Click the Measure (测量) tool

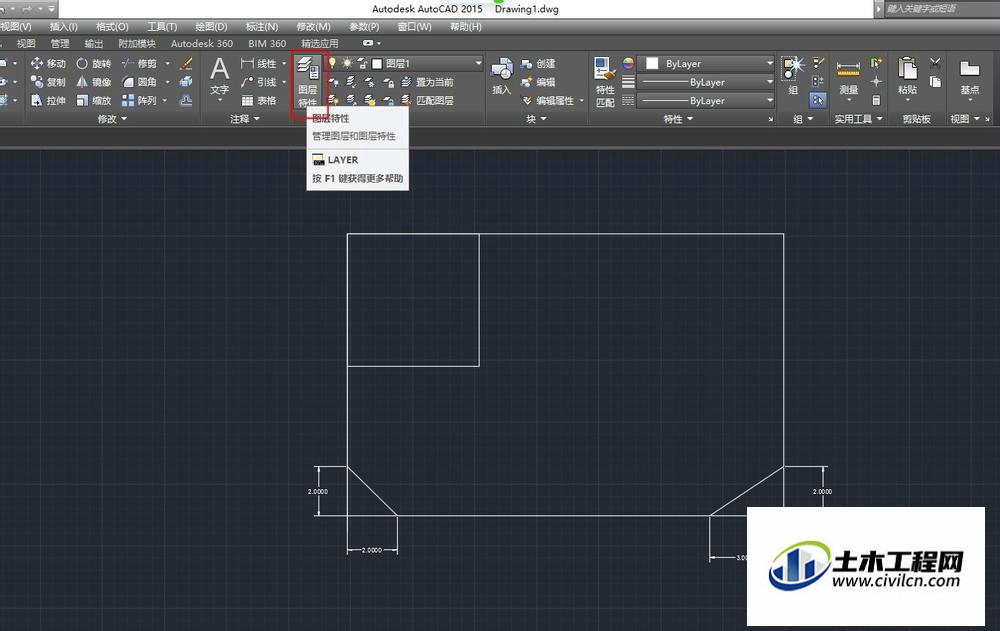[848, 78]
